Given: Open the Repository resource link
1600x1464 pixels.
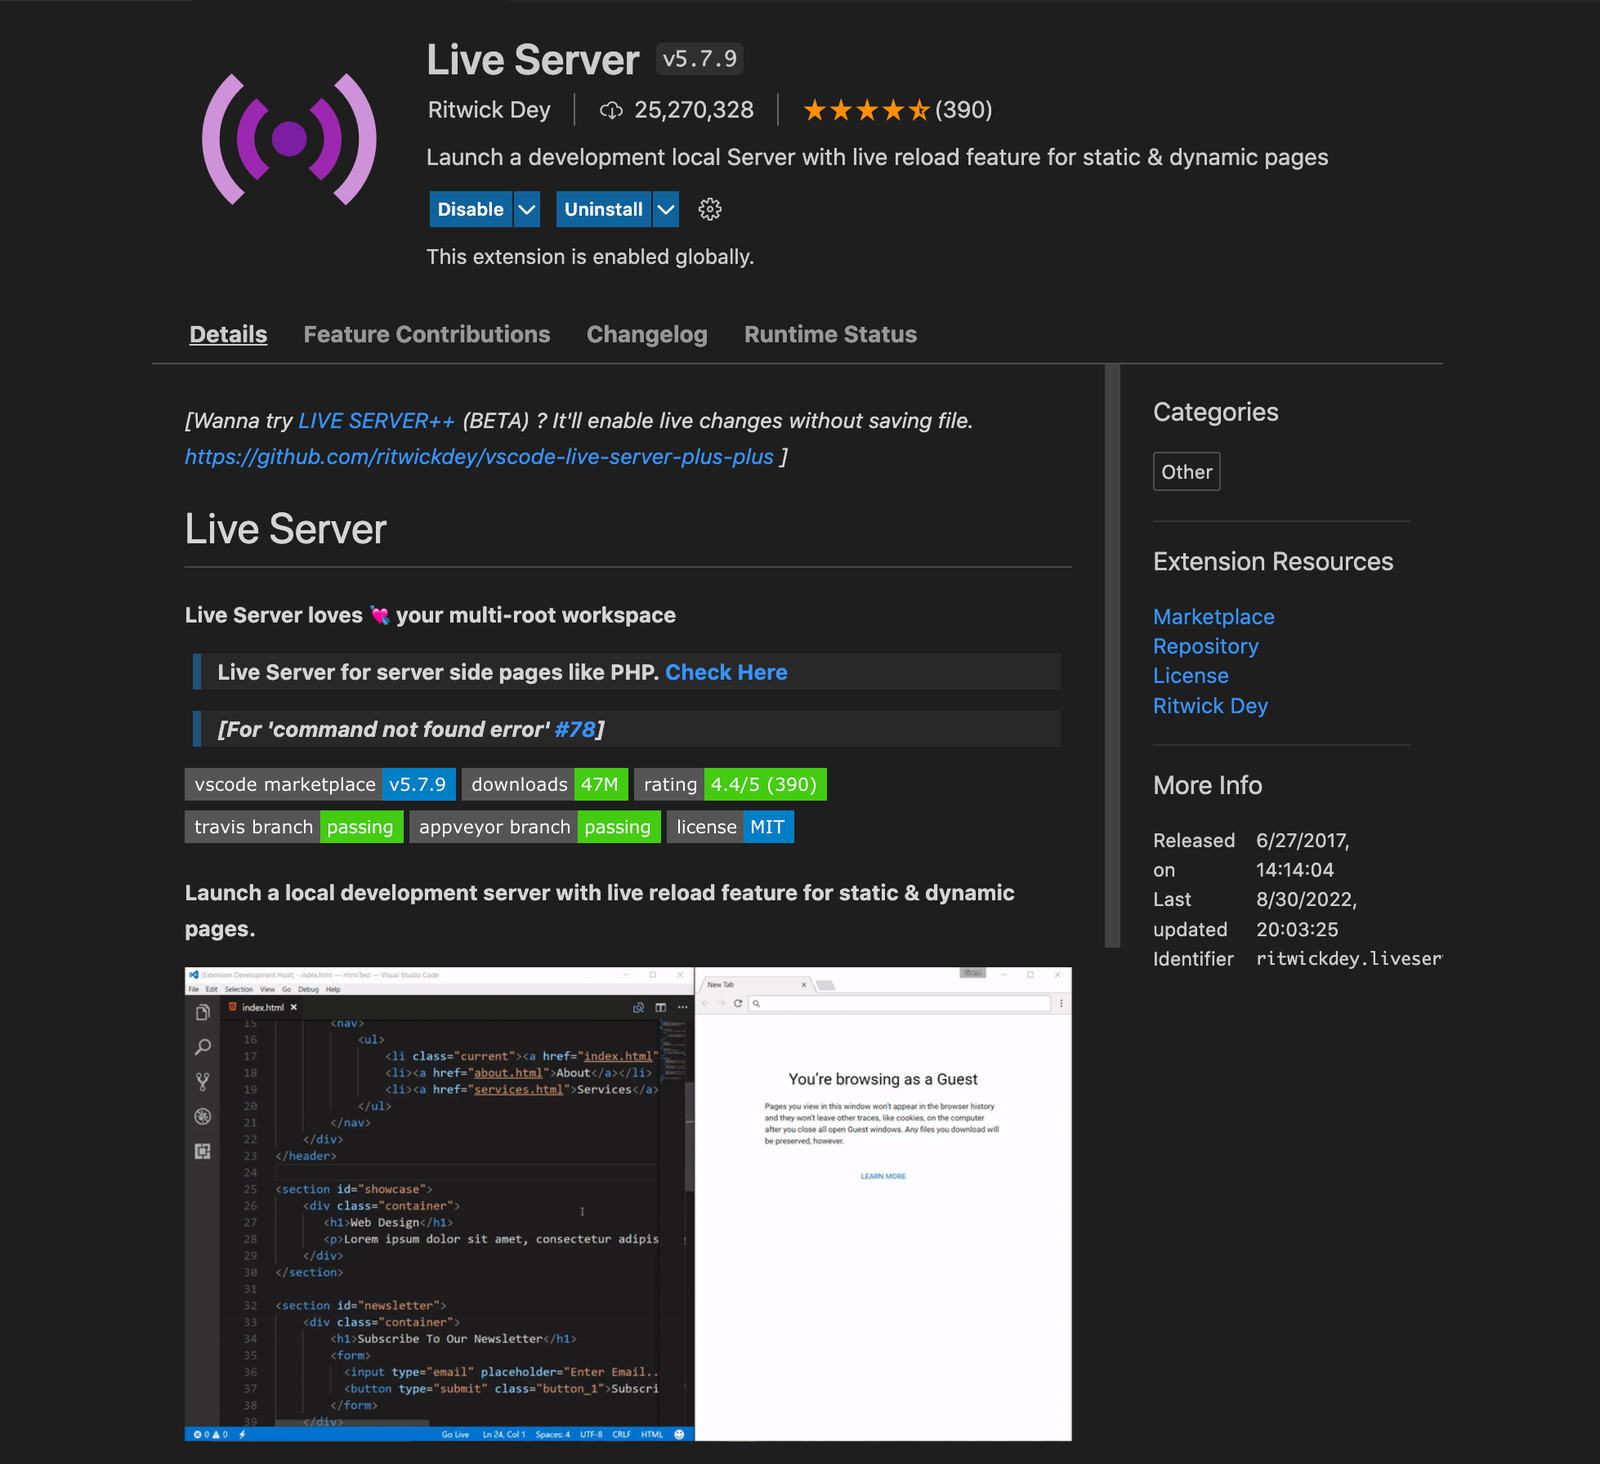Looking at the screenshot, I should click(1206, 646).
